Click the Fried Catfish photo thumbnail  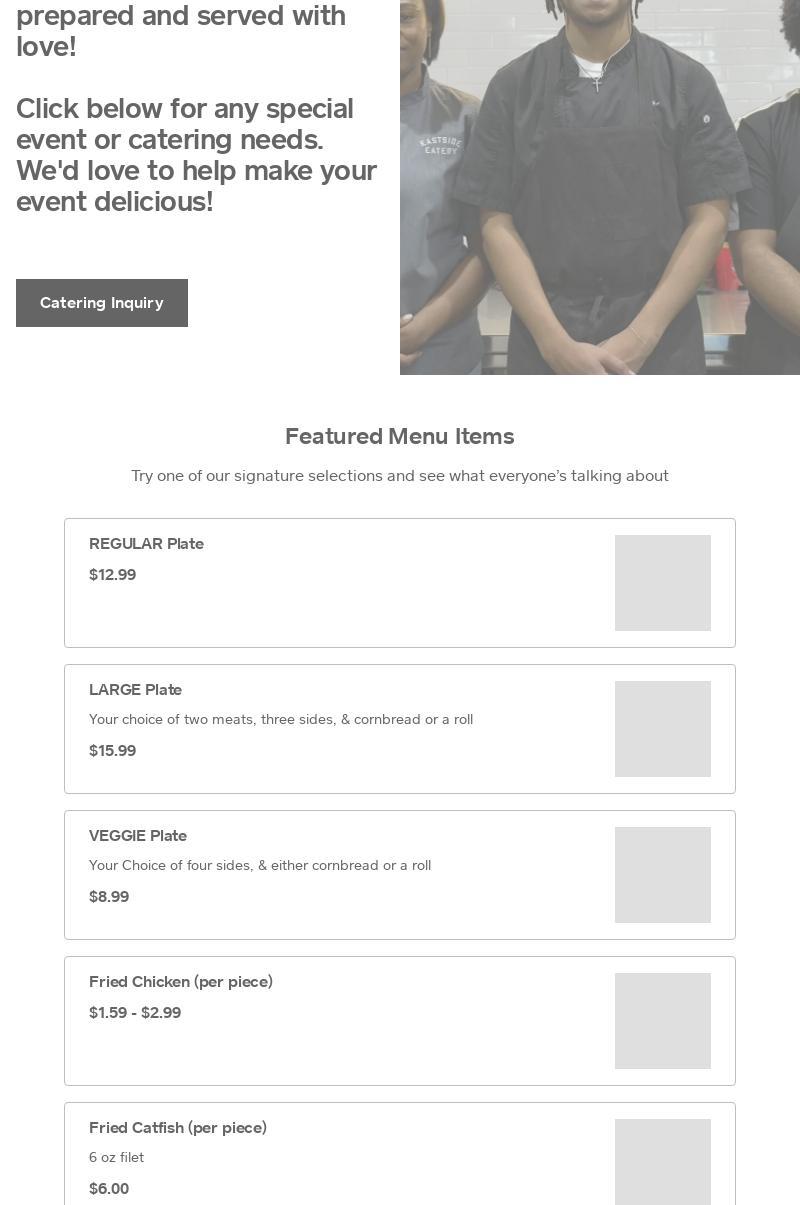pyautogui.click(x=662, y=1162)
